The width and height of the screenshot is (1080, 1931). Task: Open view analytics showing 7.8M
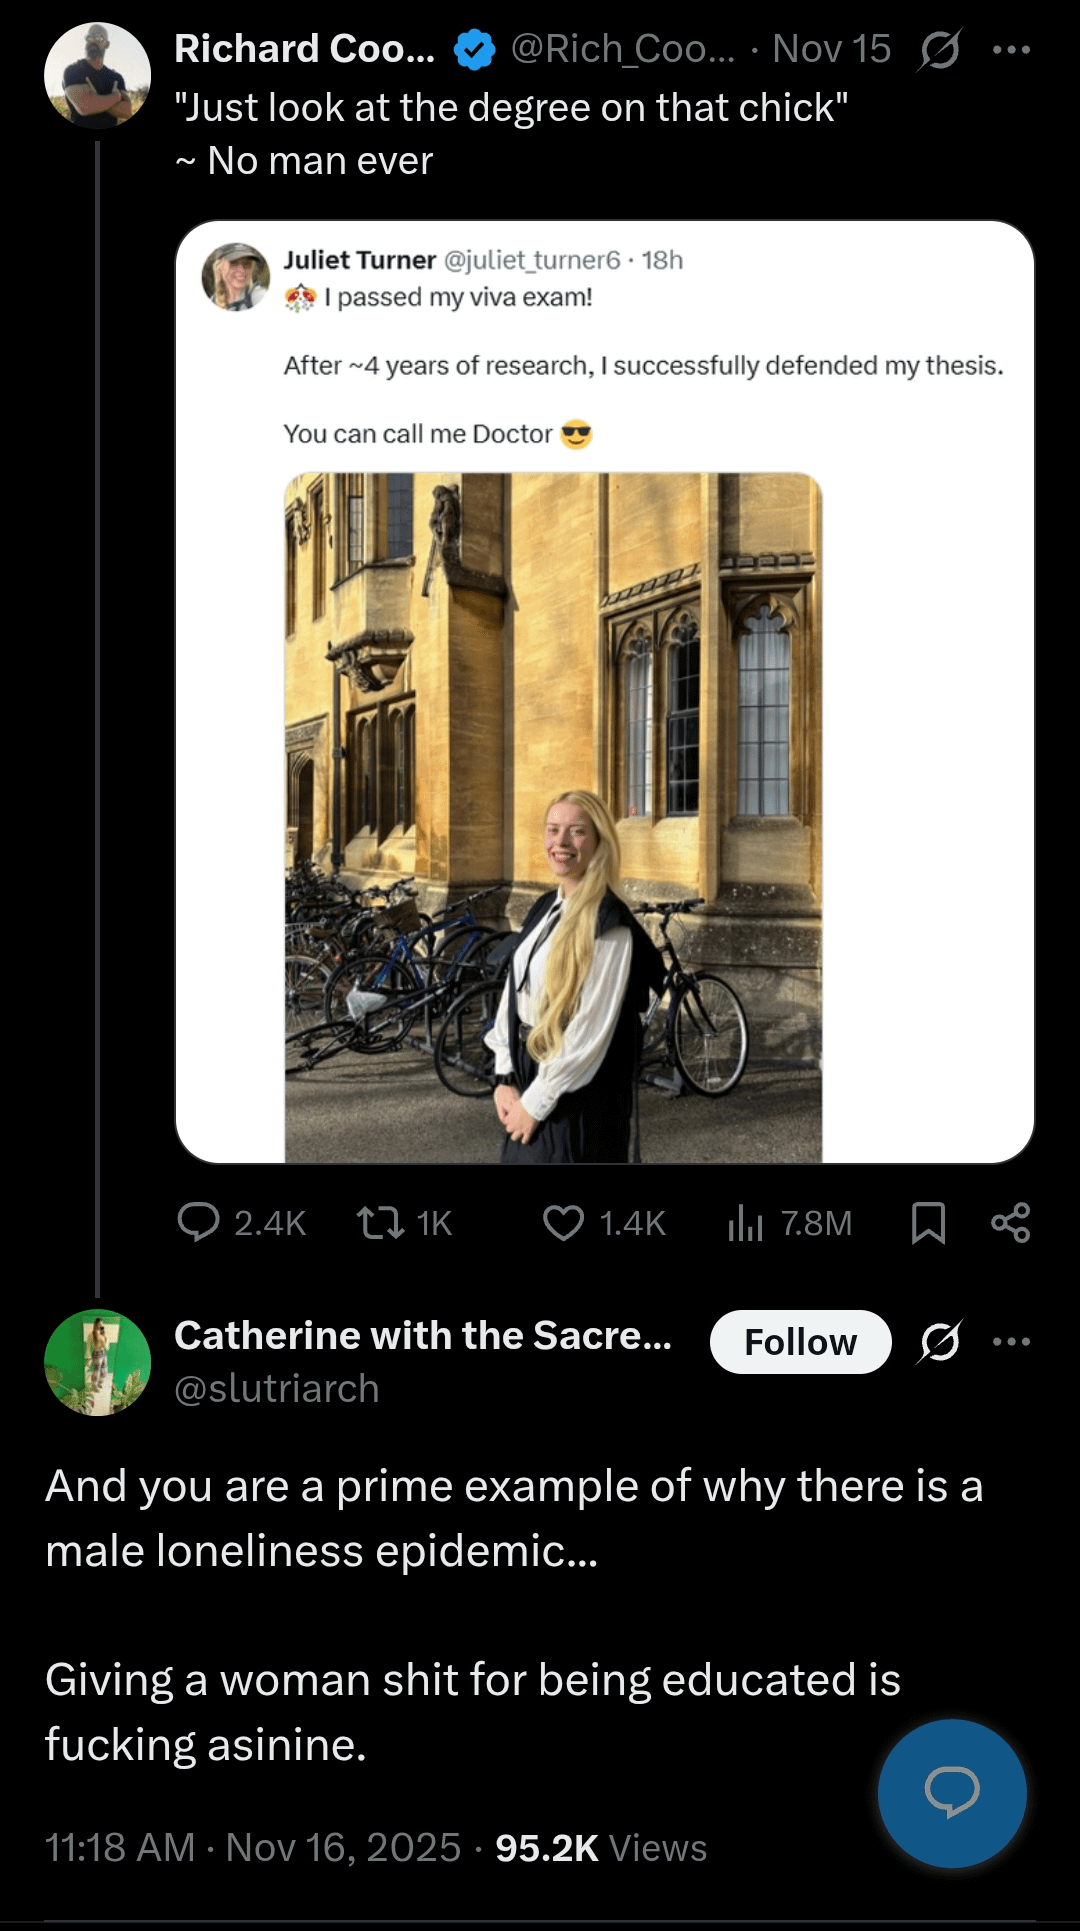pyautogui.click(x=746, y=1222)
